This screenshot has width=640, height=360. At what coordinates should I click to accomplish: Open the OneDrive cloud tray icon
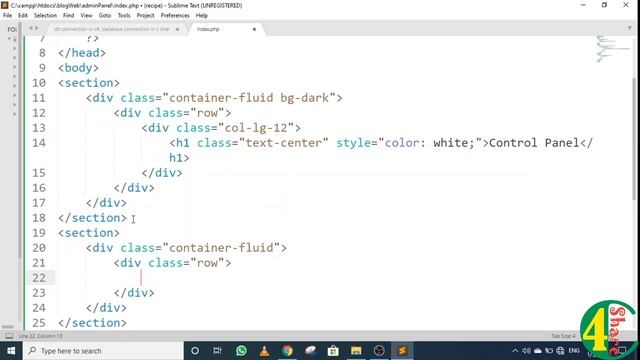[538, 351]
